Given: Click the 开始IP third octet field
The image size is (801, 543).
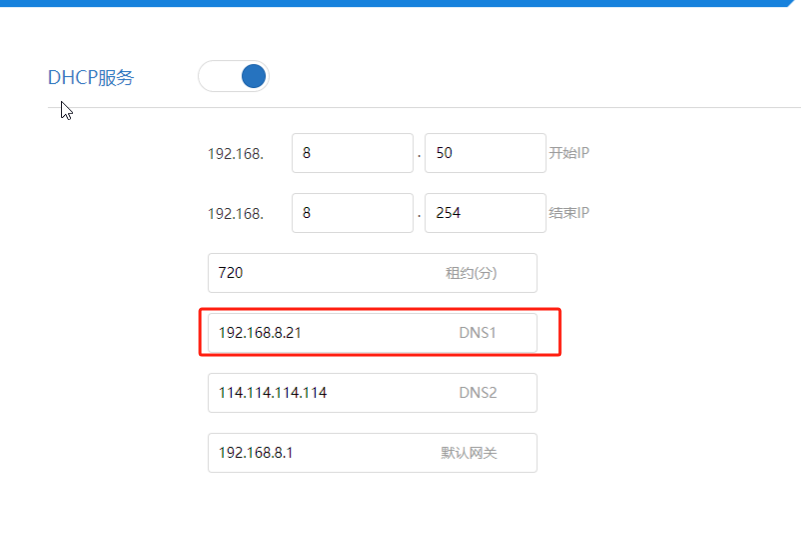Looking at the screenshot, I should coord(352,153).
